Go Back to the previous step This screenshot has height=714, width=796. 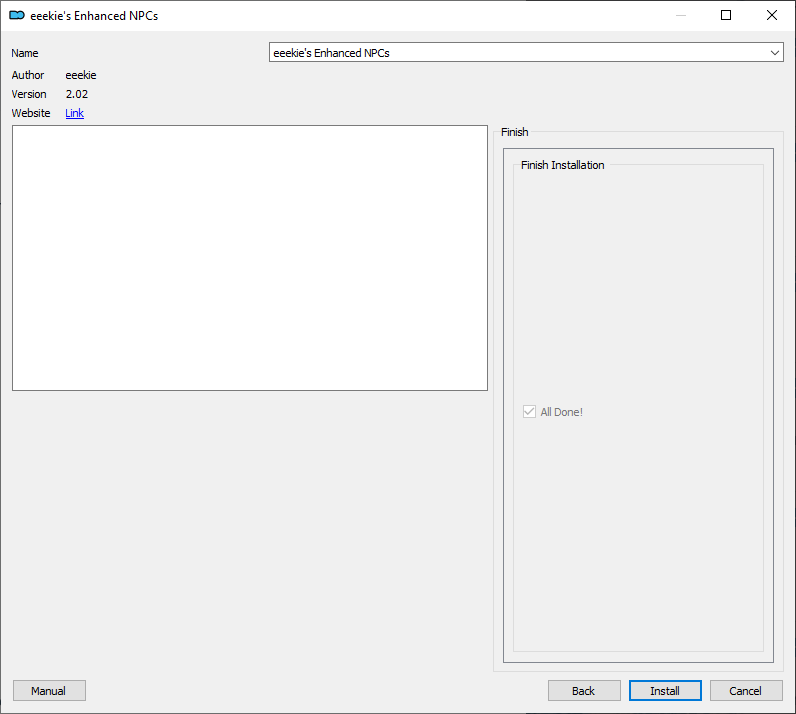[584, 691]
